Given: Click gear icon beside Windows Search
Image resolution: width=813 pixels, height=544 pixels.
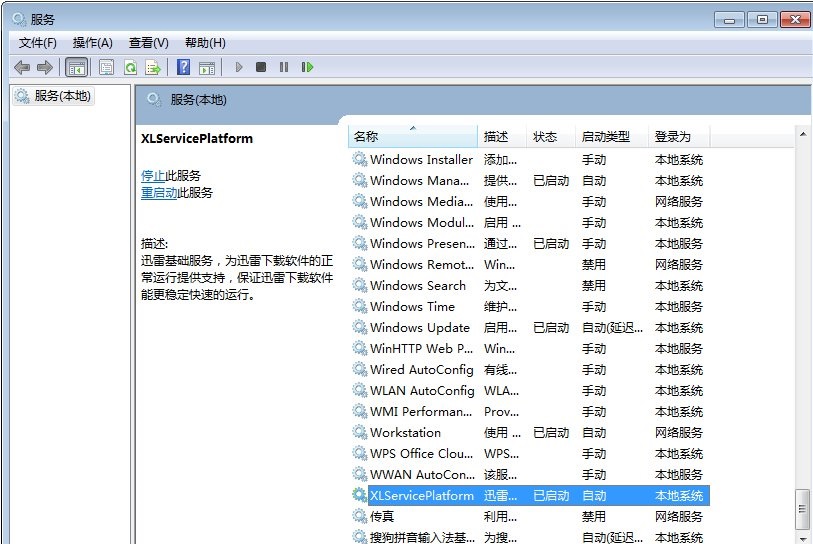Looking at the screenshot, I should pos(359,285).
